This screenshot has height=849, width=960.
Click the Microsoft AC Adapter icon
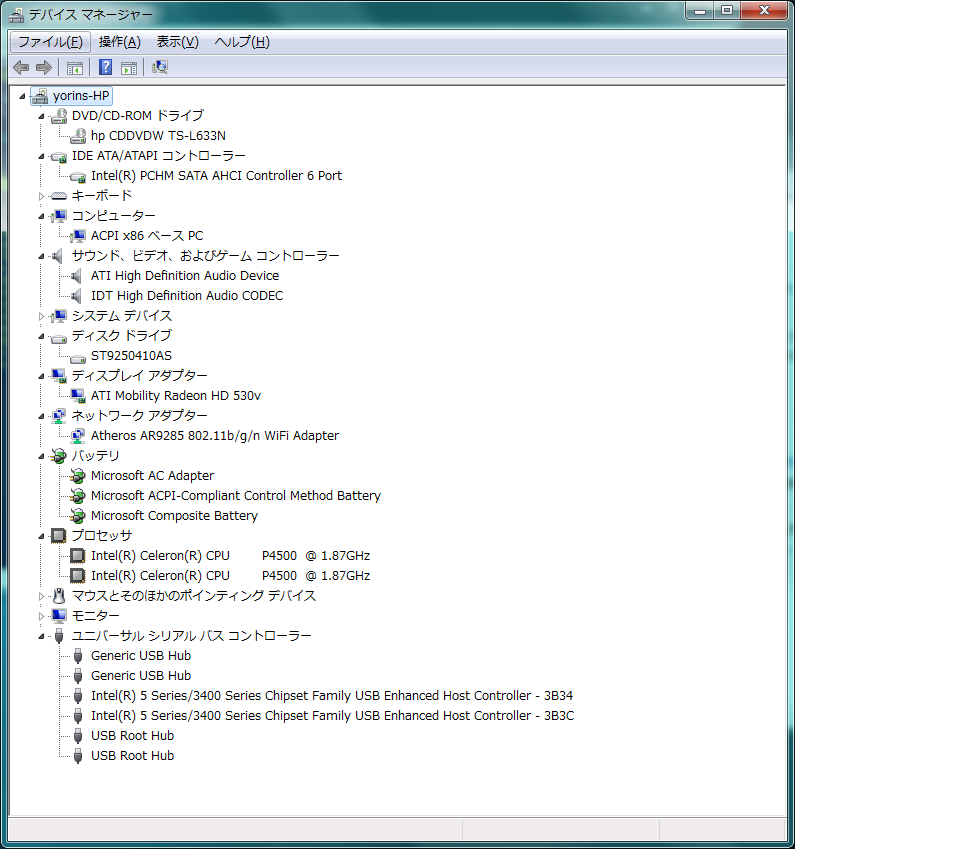tap(78, 476)
